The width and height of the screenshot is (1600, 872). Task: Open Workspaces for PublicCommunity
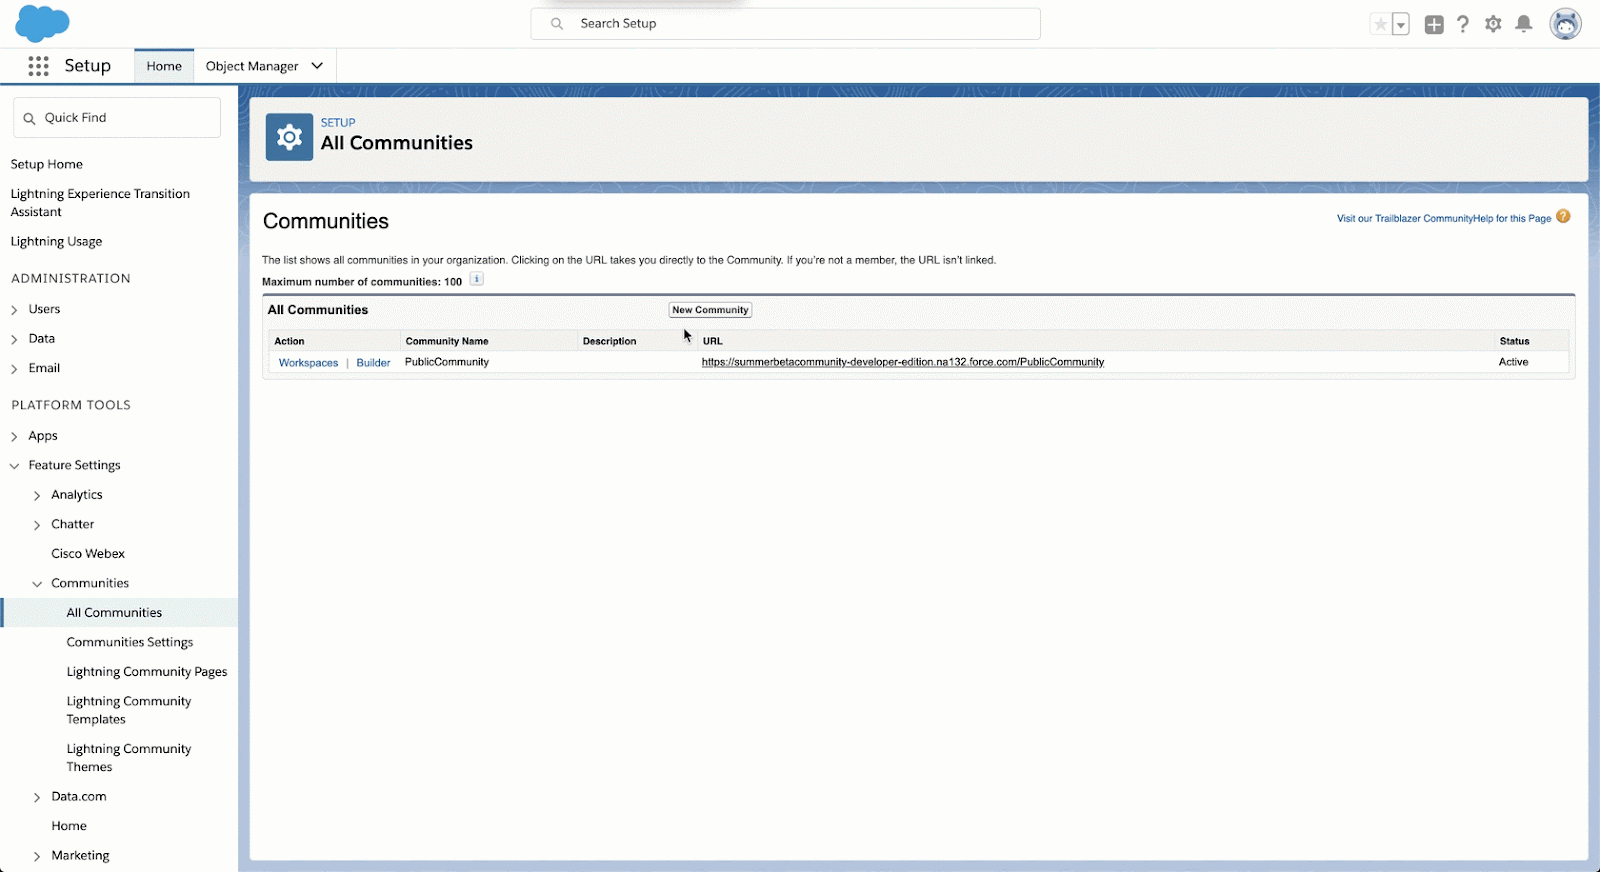(x=308, y=363)
